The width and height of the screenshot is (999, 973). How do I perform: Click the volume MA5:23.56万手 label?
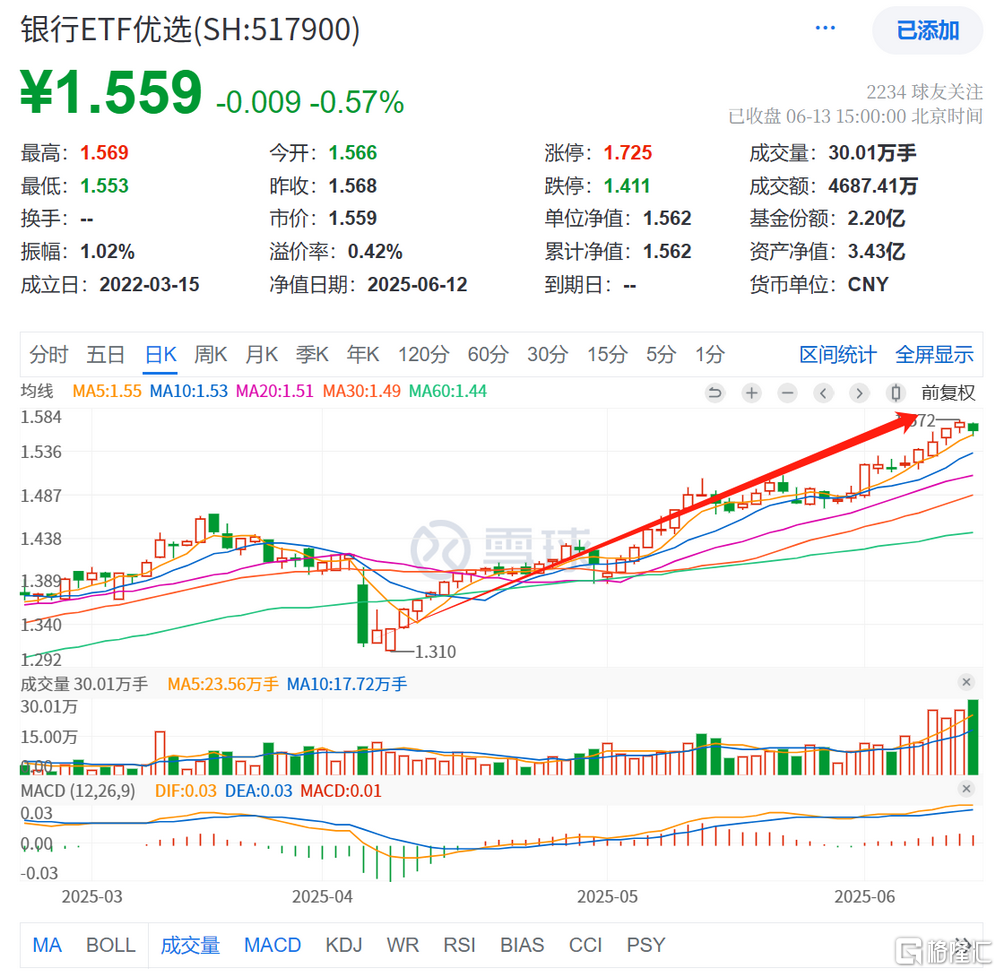(223, 684)
